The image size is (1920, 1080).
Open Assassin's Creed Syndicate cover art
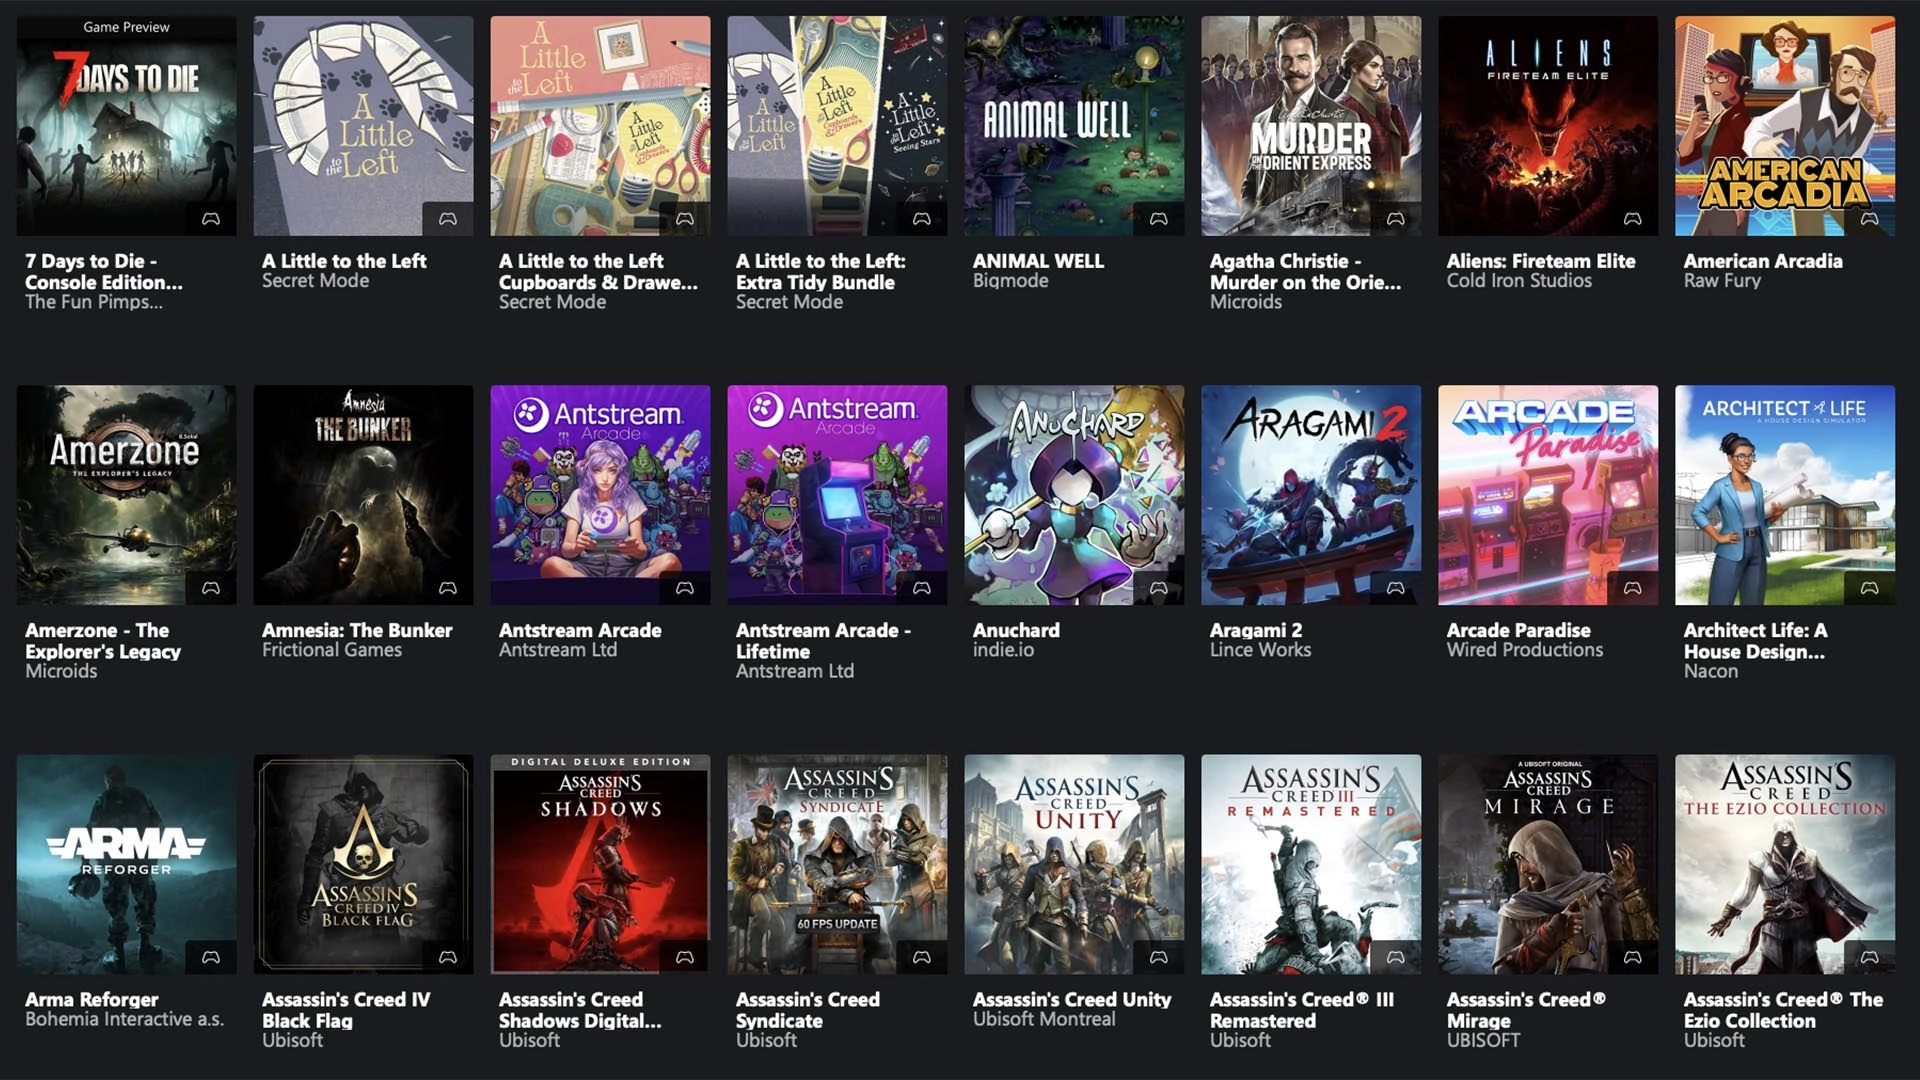pos(837,864)
